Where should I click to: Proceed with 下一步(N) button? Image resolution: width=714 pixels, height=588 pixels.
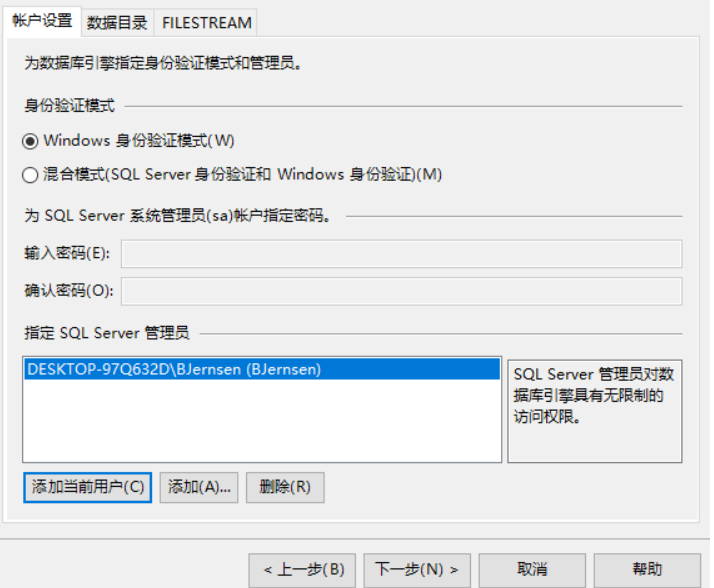[417, 570]
